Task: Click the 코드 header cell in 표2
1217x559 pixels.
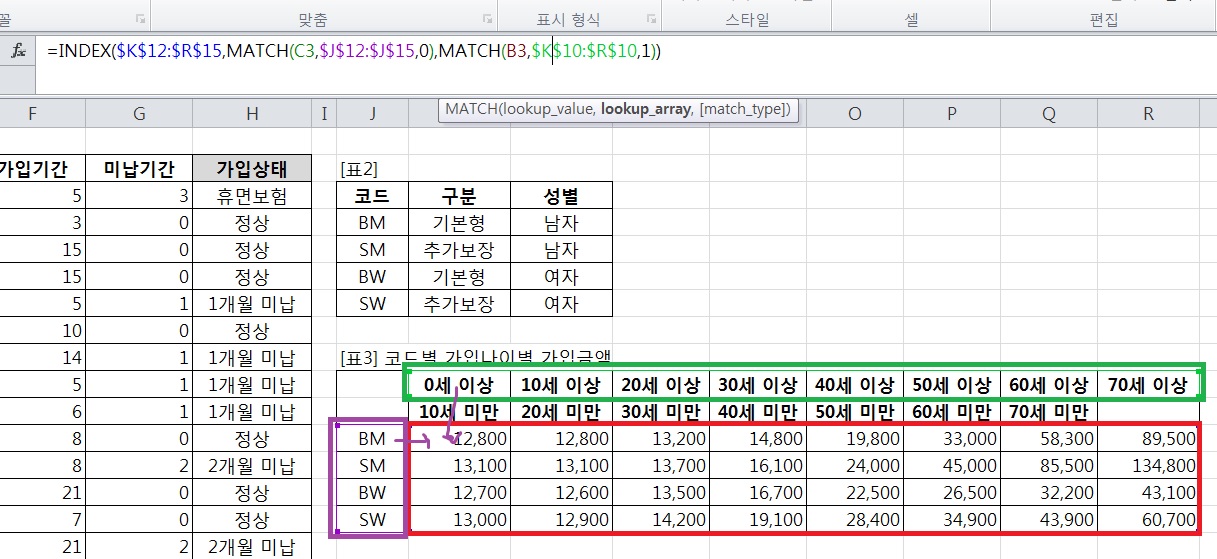Action: (x=373, y=195)
